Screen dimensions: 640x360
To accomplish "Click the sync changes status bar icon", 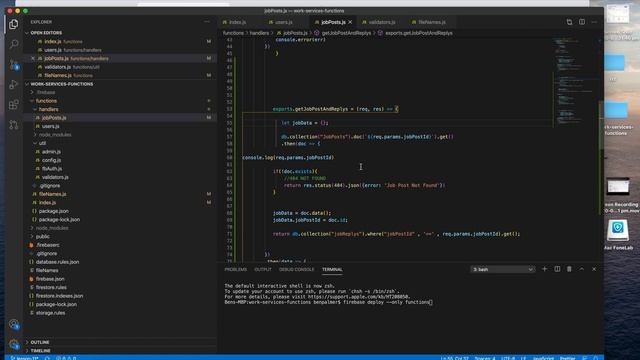I will click(47, 358).
